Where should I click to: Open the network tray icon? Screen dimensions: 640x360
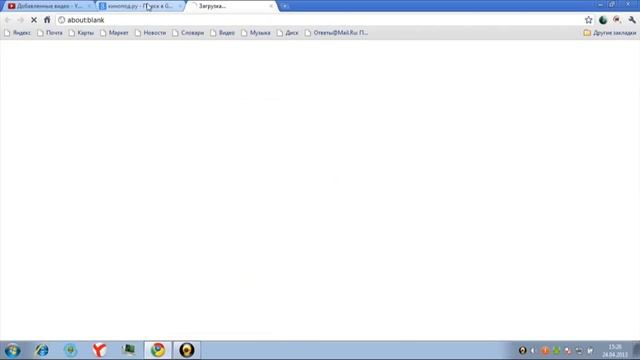coord(579,350)
